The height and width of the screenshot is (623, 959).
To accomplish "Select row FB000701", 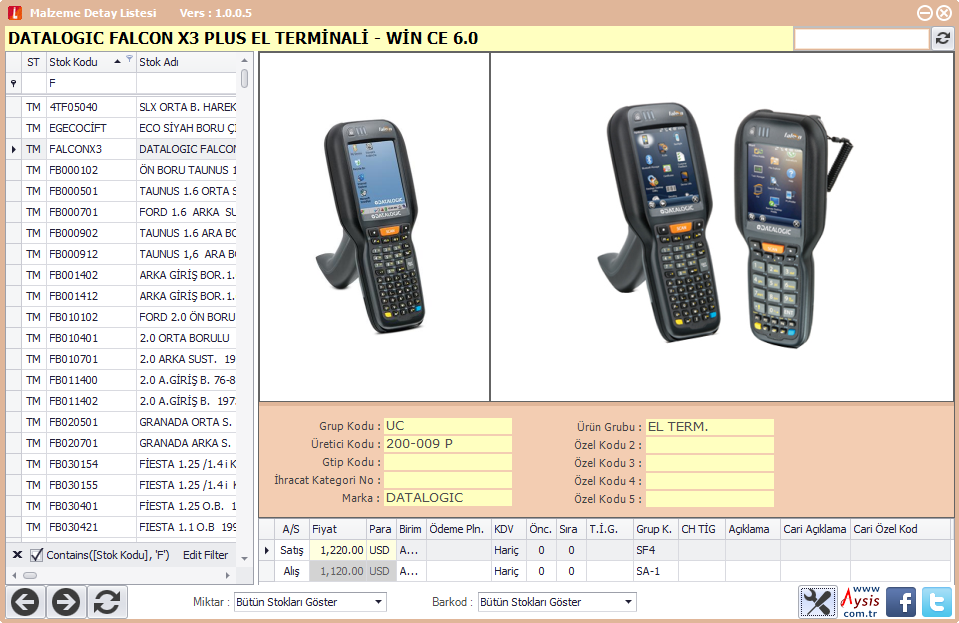I will click(x=121, y=212).
